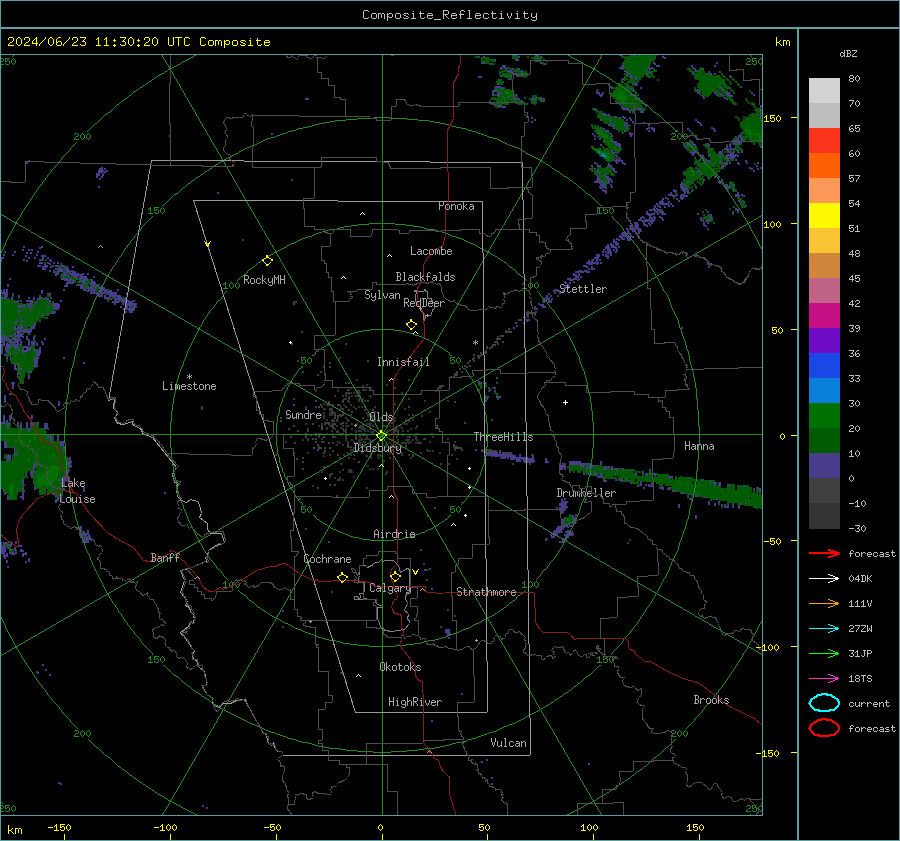Image resolution: width=900 pixels, height=841 pixels.
Task: Click the white plus marker west of Hanna
Action: click(x=565, y=402)
